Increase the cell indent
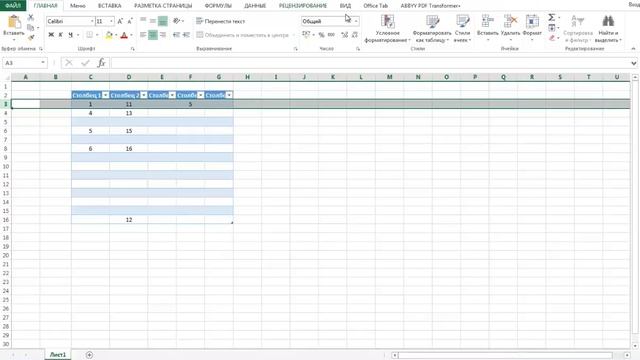Screen dimensions: 640x360 186,35
